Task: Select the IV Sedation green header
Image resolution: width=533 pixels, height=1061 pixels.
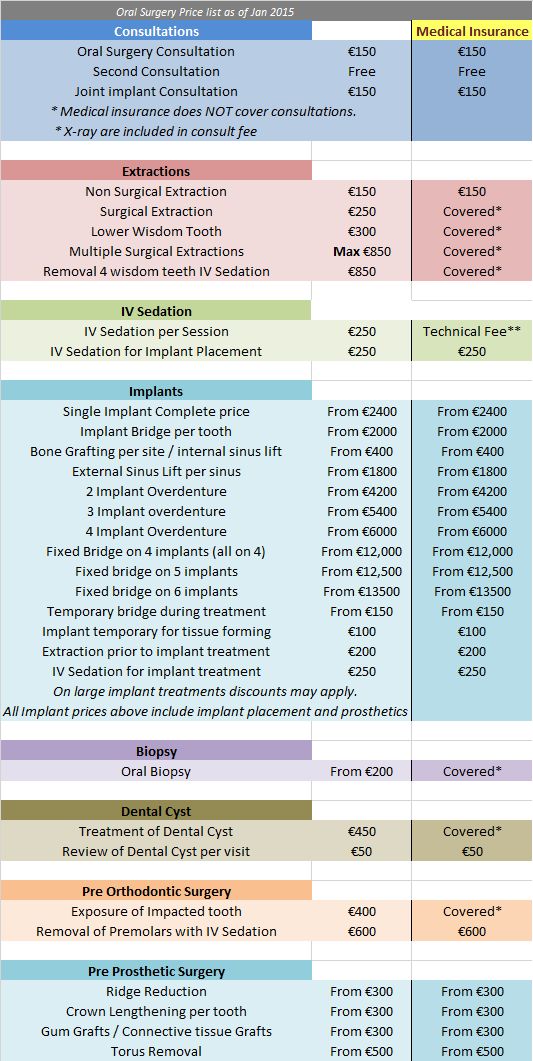Action: pos(156,311)
